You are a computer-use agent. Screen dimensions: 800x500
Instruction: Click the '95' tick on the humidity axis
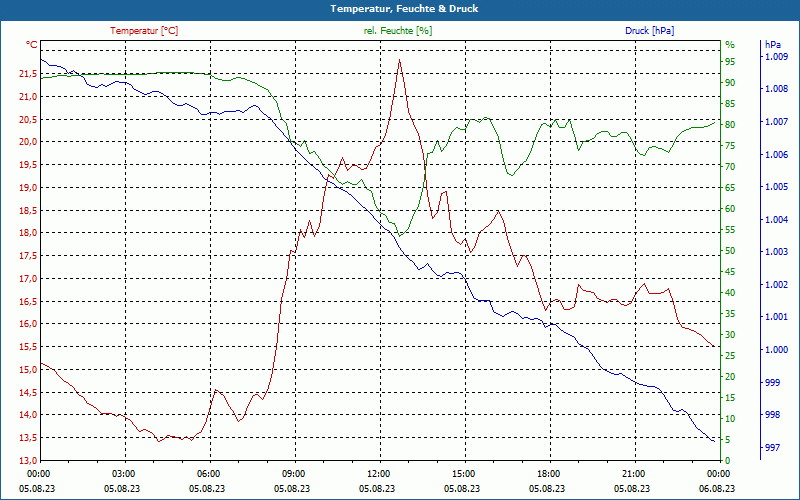730,62
